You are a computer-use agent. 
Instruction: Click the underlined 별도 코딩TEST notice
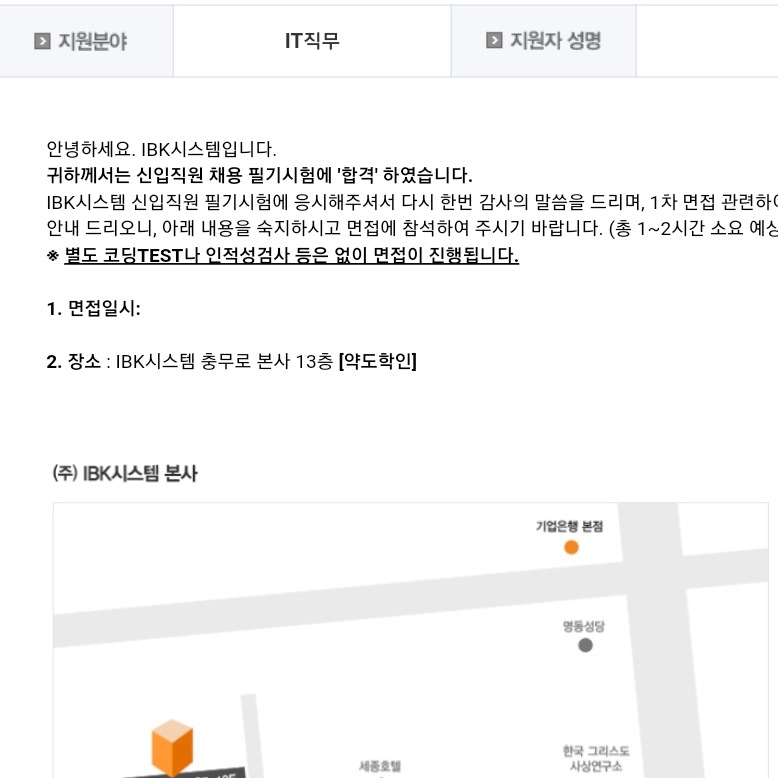click(291, 256)
